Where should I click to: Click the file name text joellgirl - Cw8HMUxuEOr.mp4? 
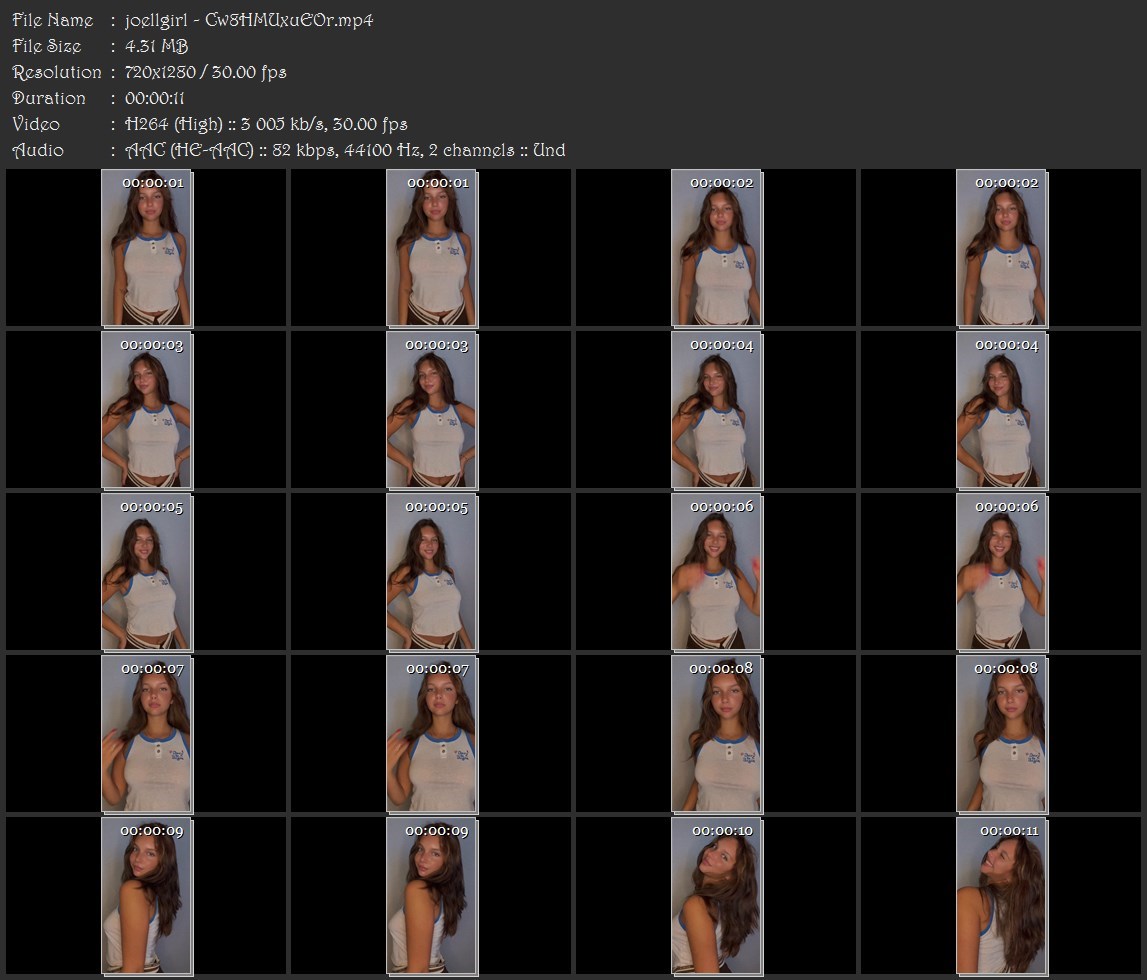pyautogui.click(x=249, y=20)
